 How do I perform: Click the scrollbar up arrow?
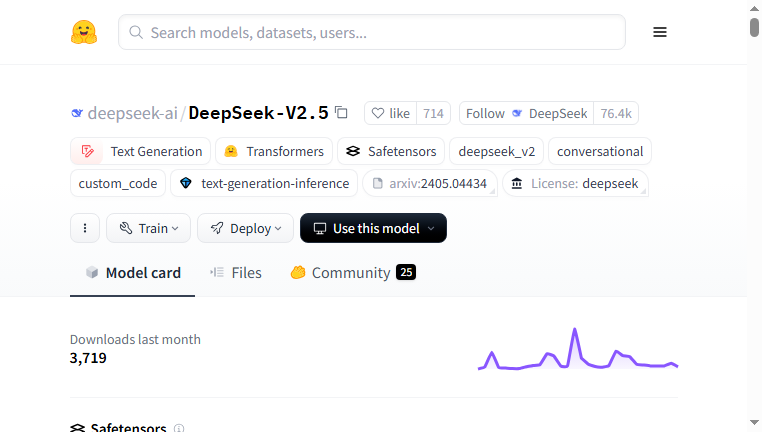click(x=754, y=8)
